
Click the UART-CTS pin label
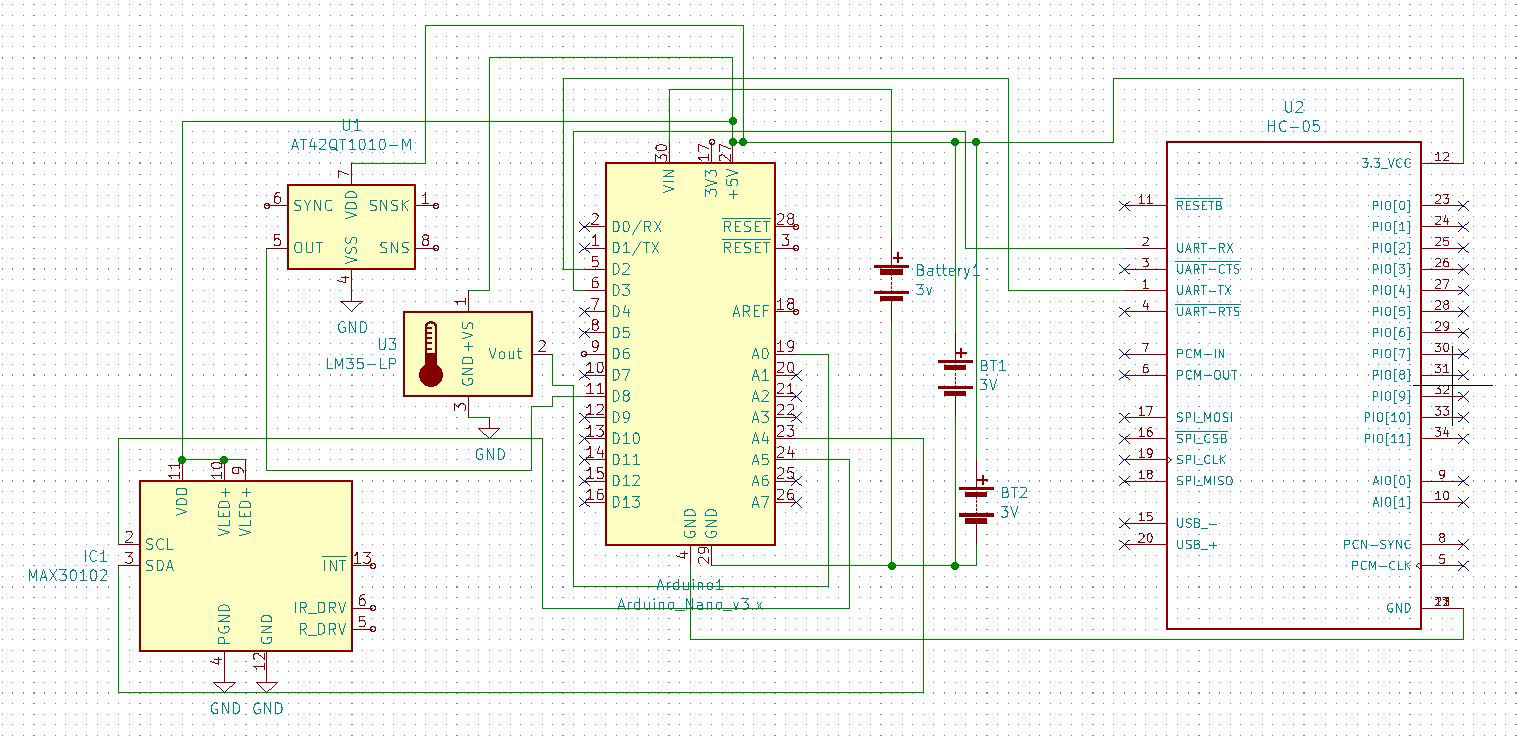pos(1208,269)
